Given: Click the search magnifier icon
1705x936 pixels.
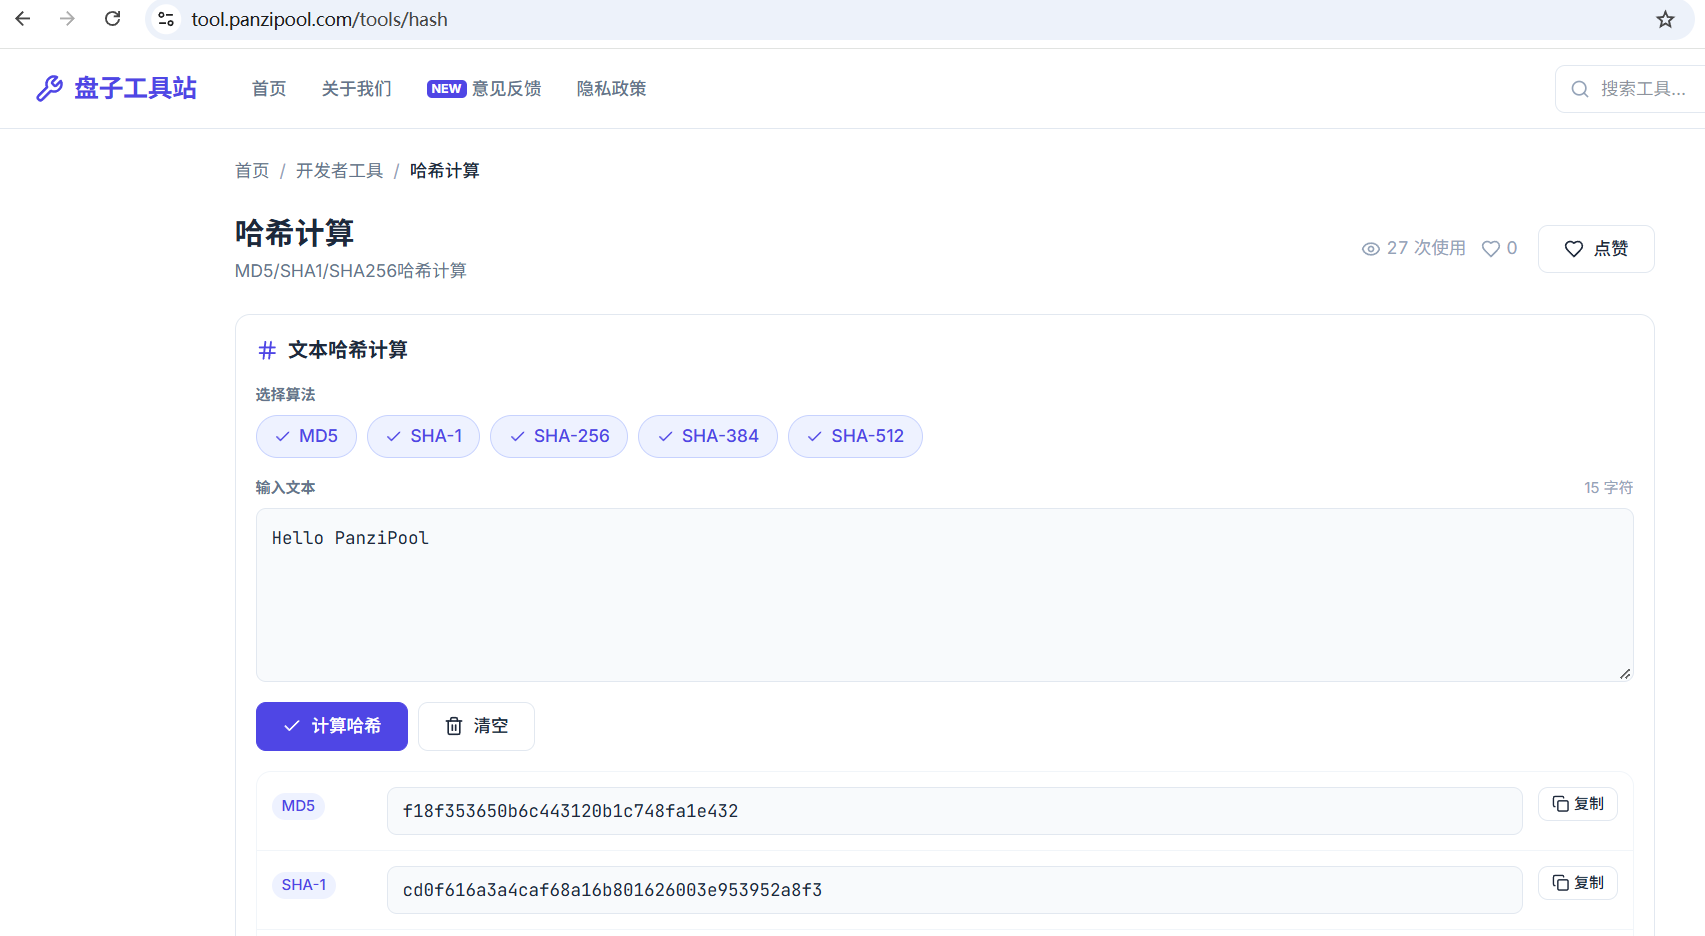Looking at the screenshot, I should click(1580, 89).
